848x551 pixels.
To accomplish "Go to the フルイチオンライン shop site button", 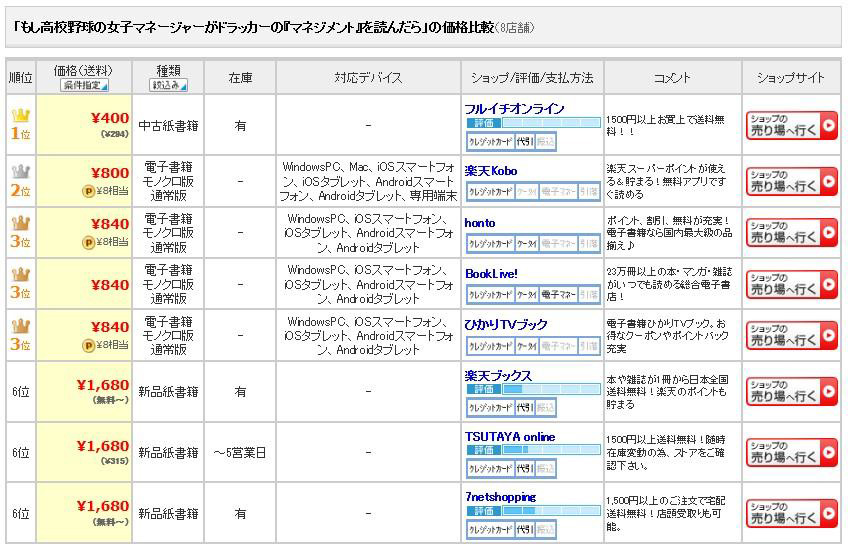I will click(792, 125).
